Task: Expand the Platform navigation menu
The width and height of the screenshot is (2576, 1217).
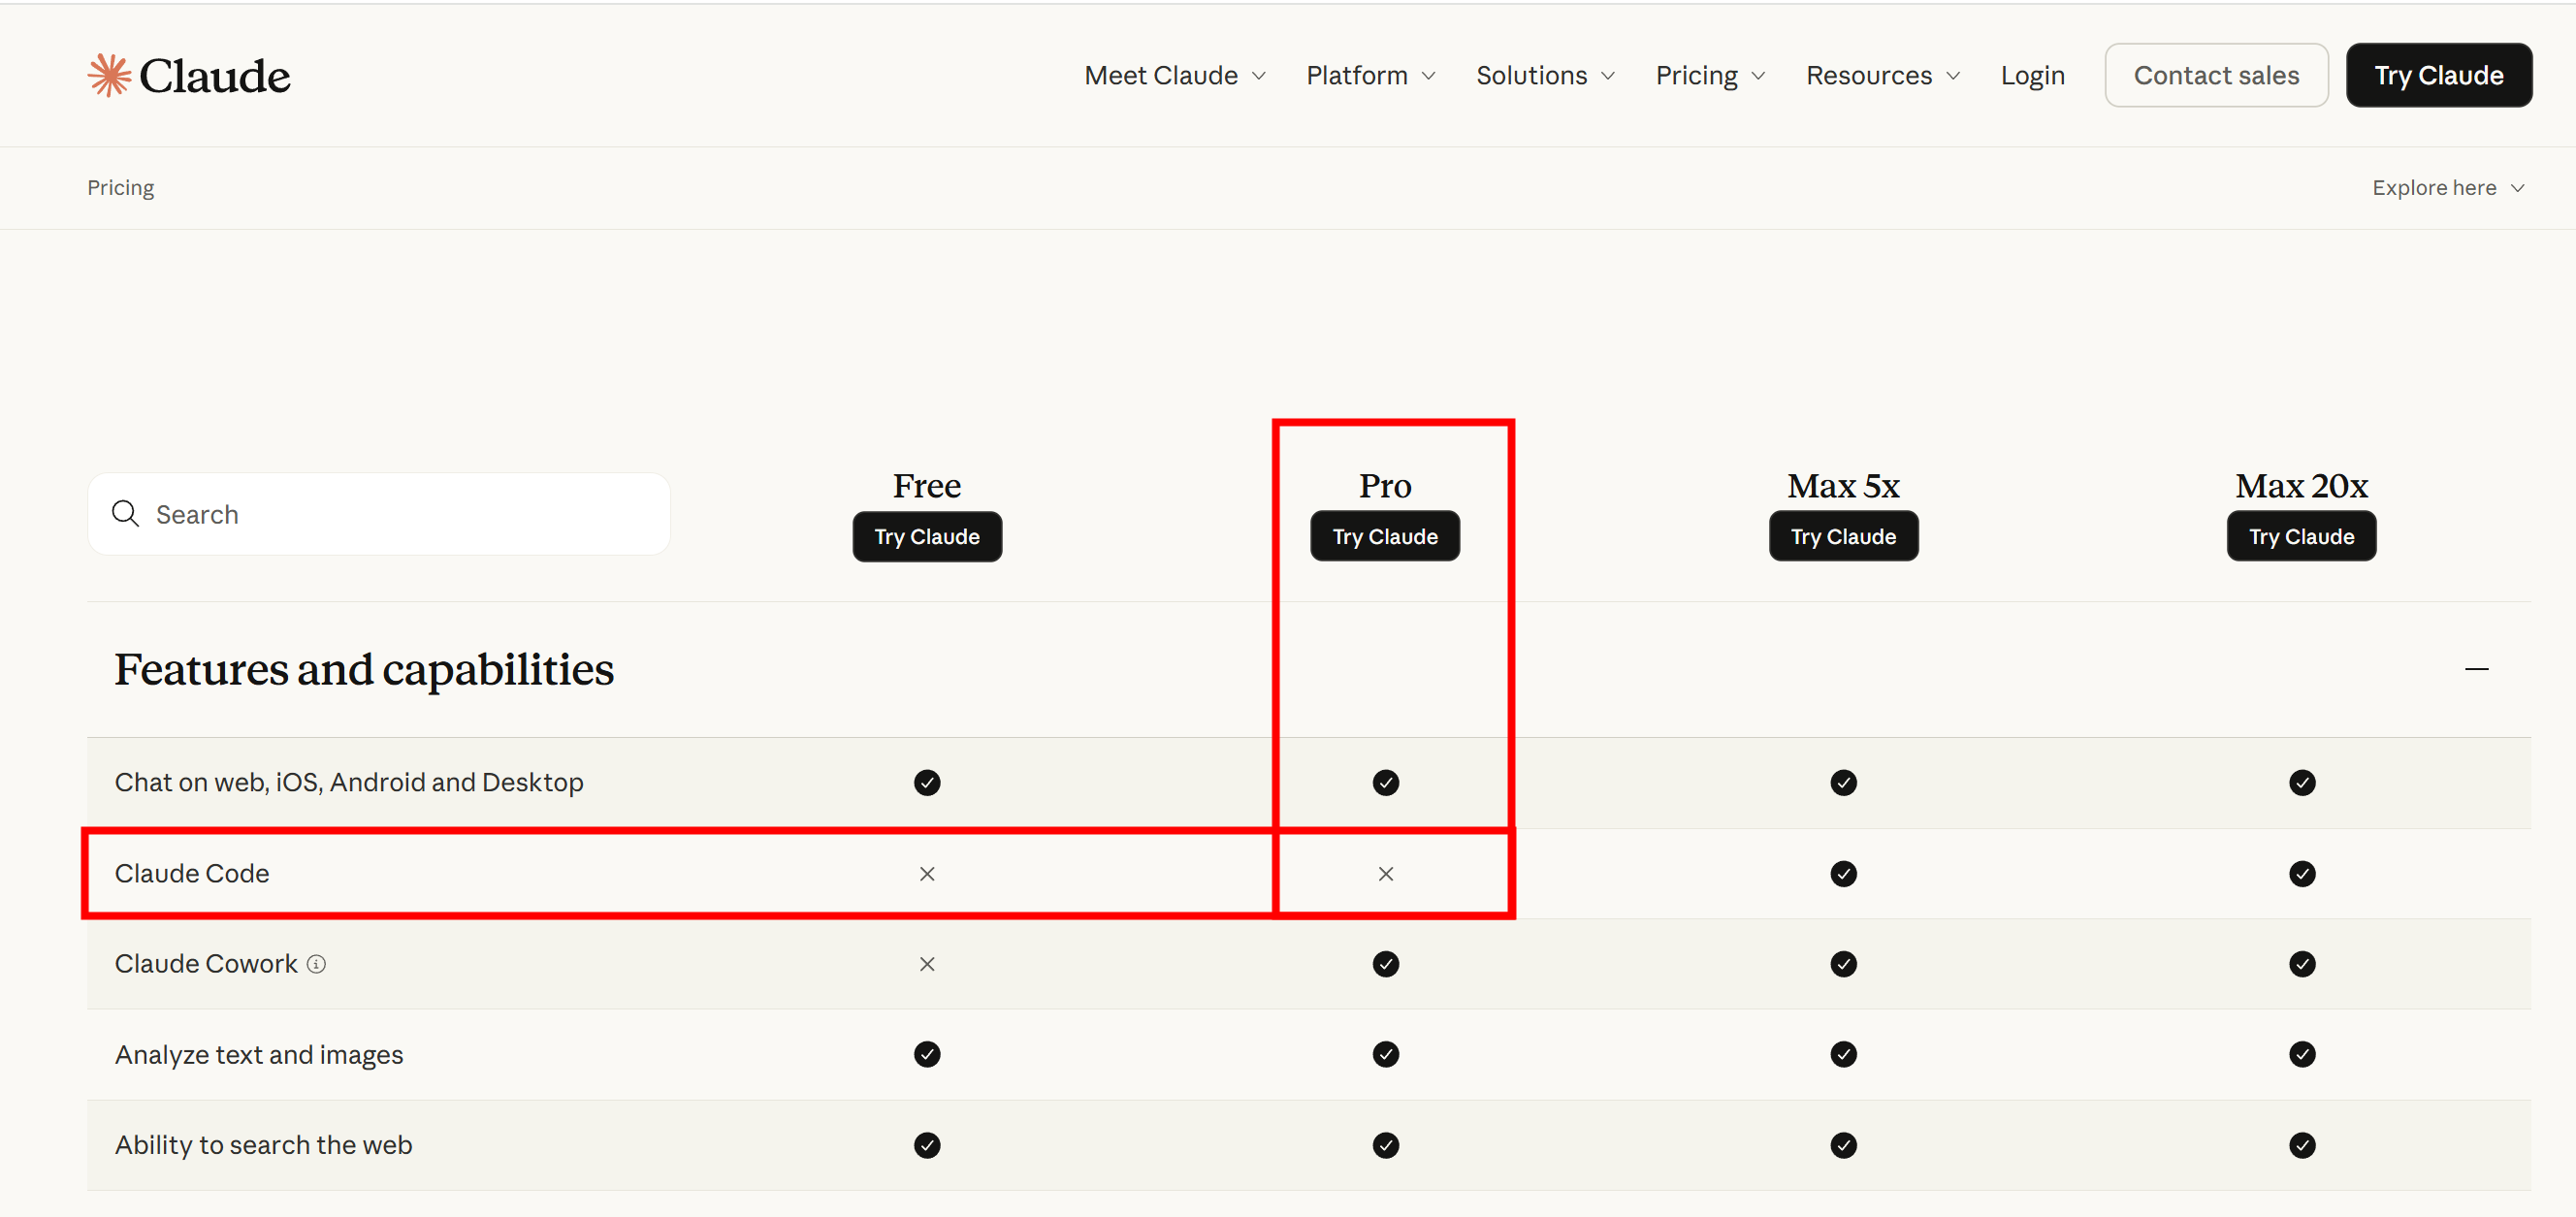Action: click(x=1371, y=75)
